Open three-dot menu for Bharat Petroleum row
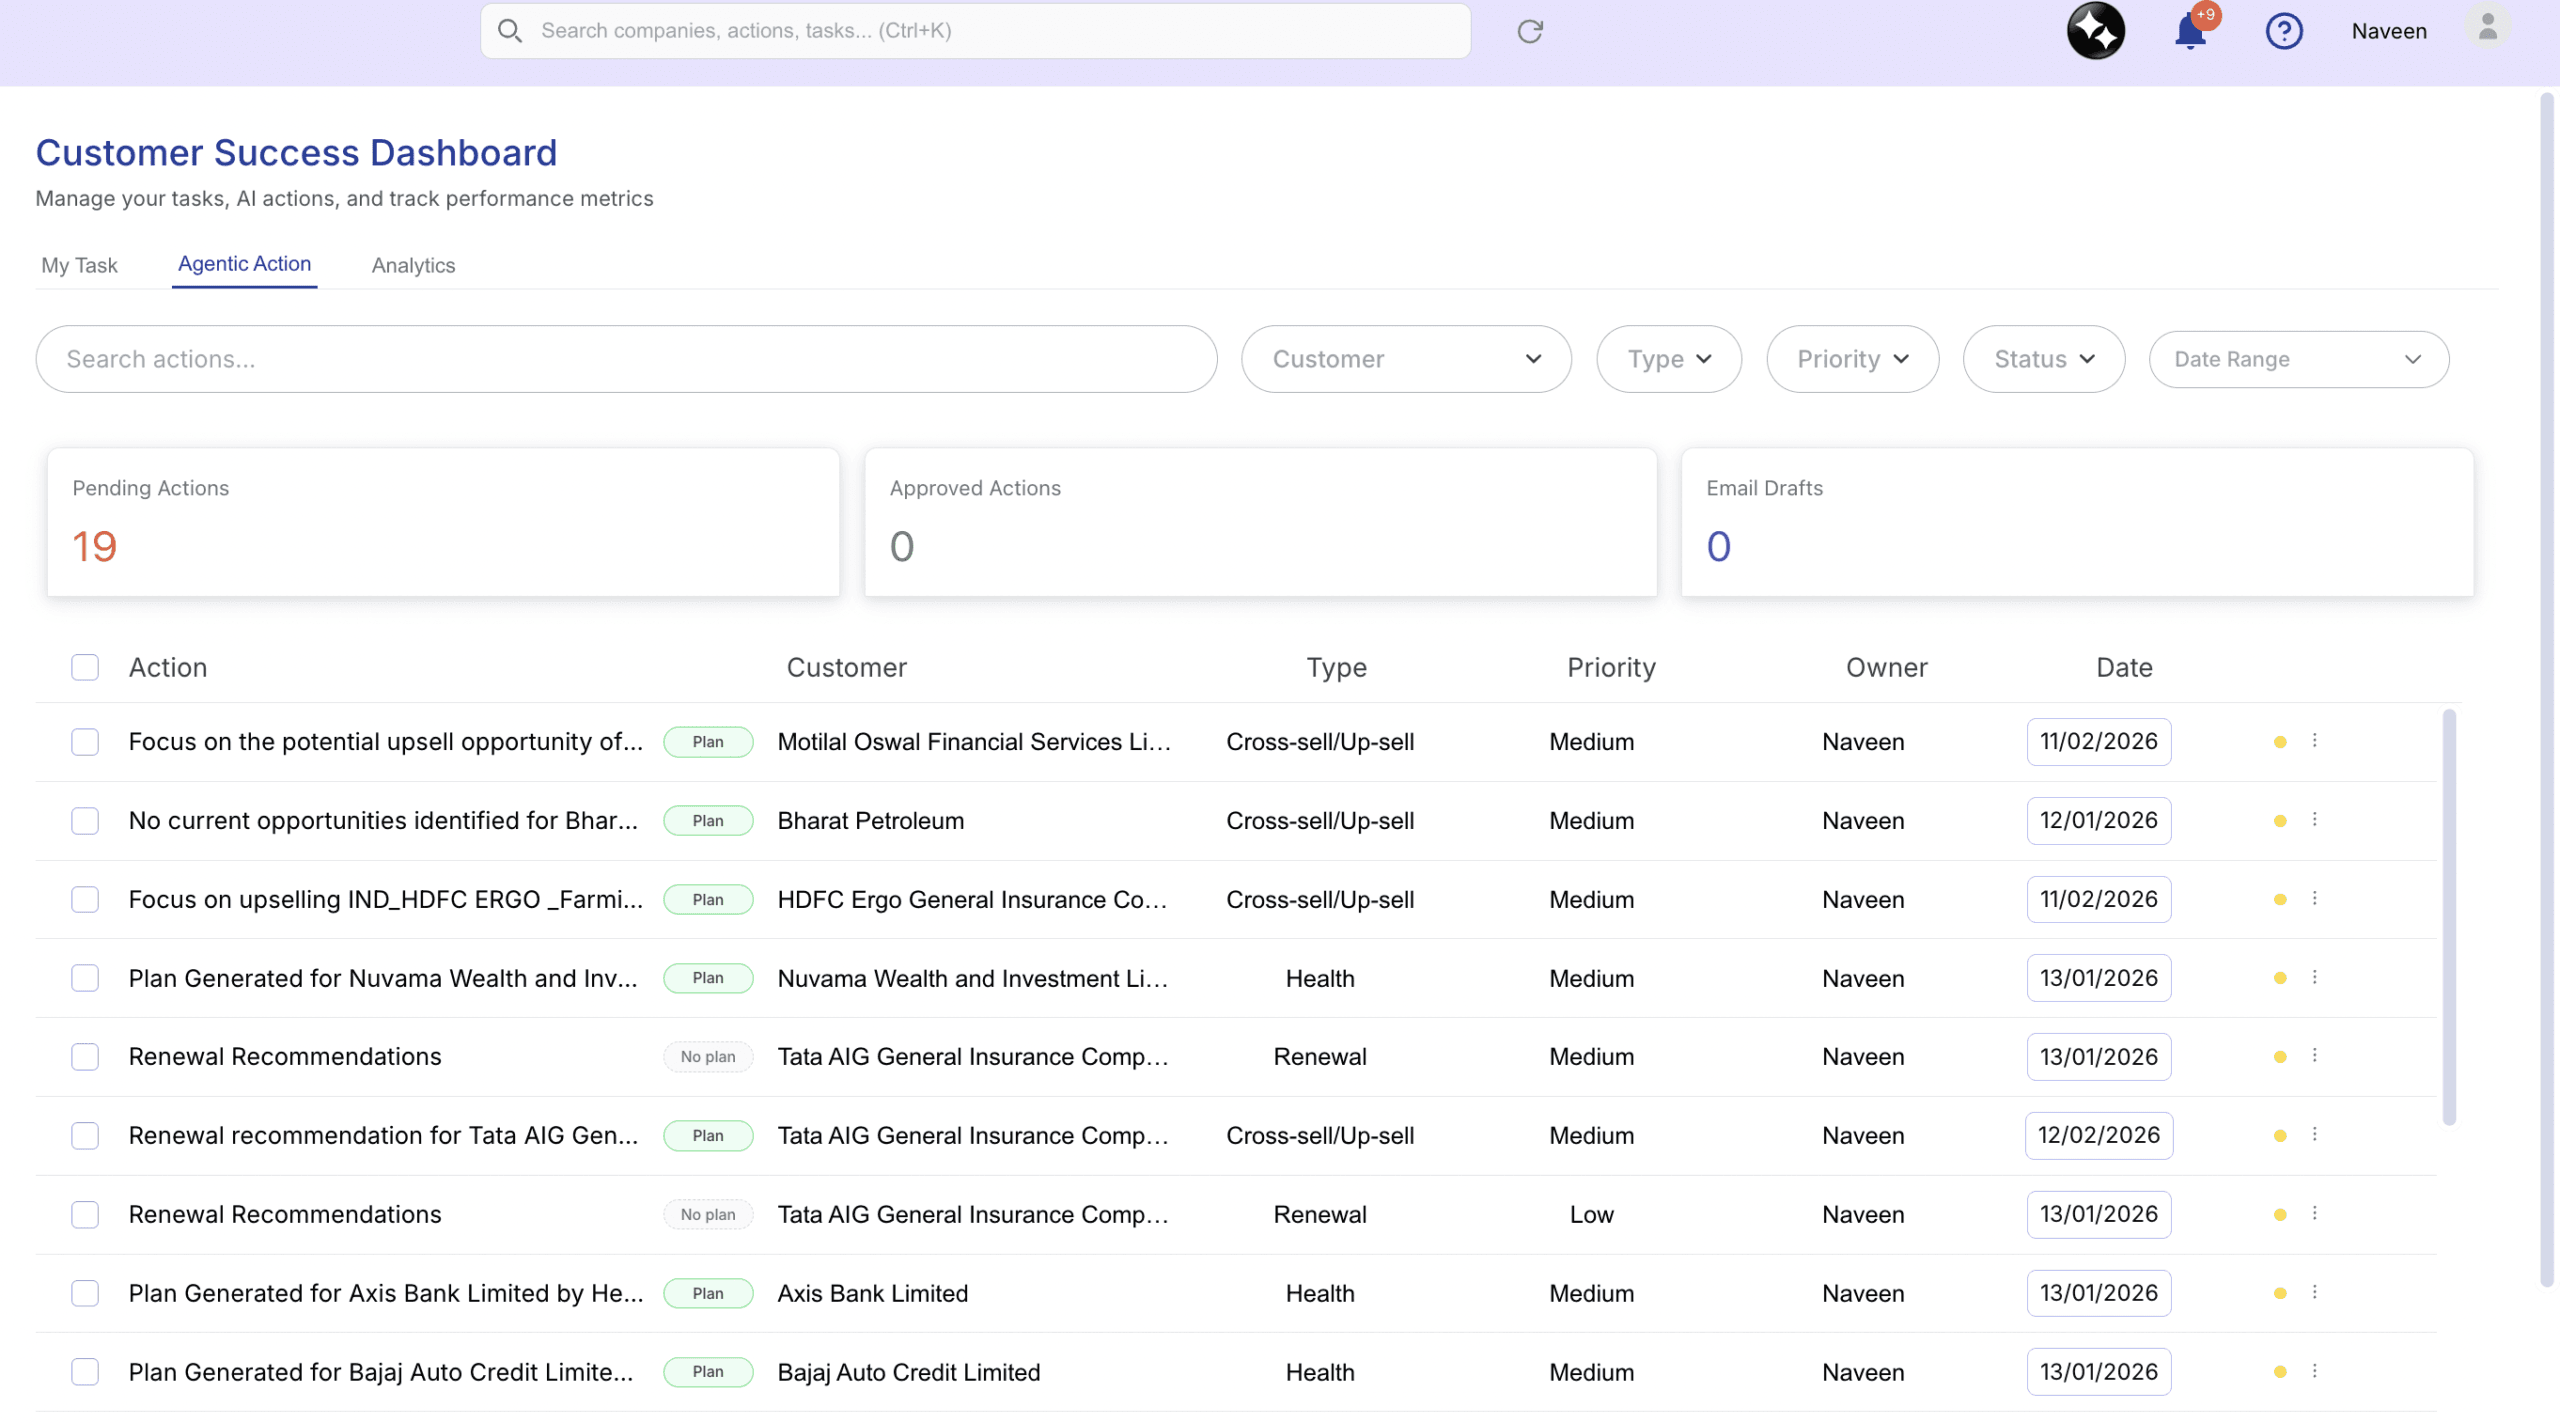 coord(2314,820)
